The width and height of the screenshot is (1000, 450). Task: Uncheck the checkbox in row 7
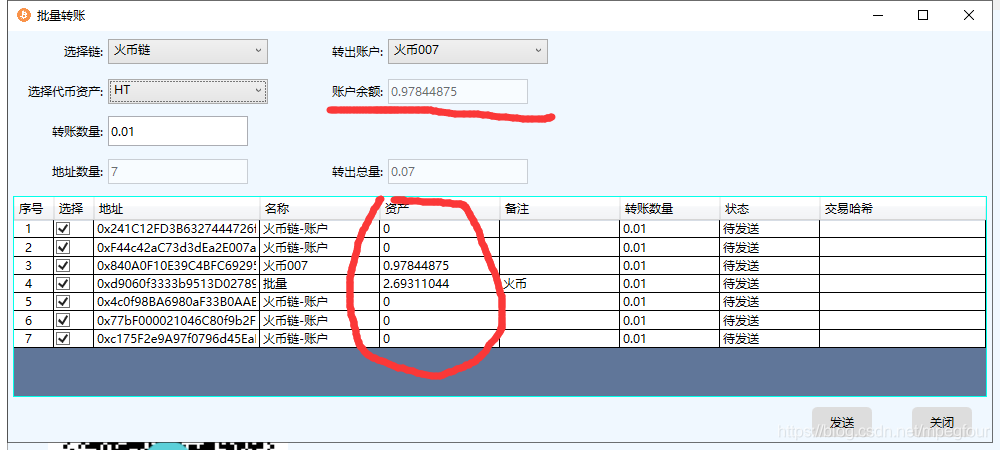click(63, 338)
